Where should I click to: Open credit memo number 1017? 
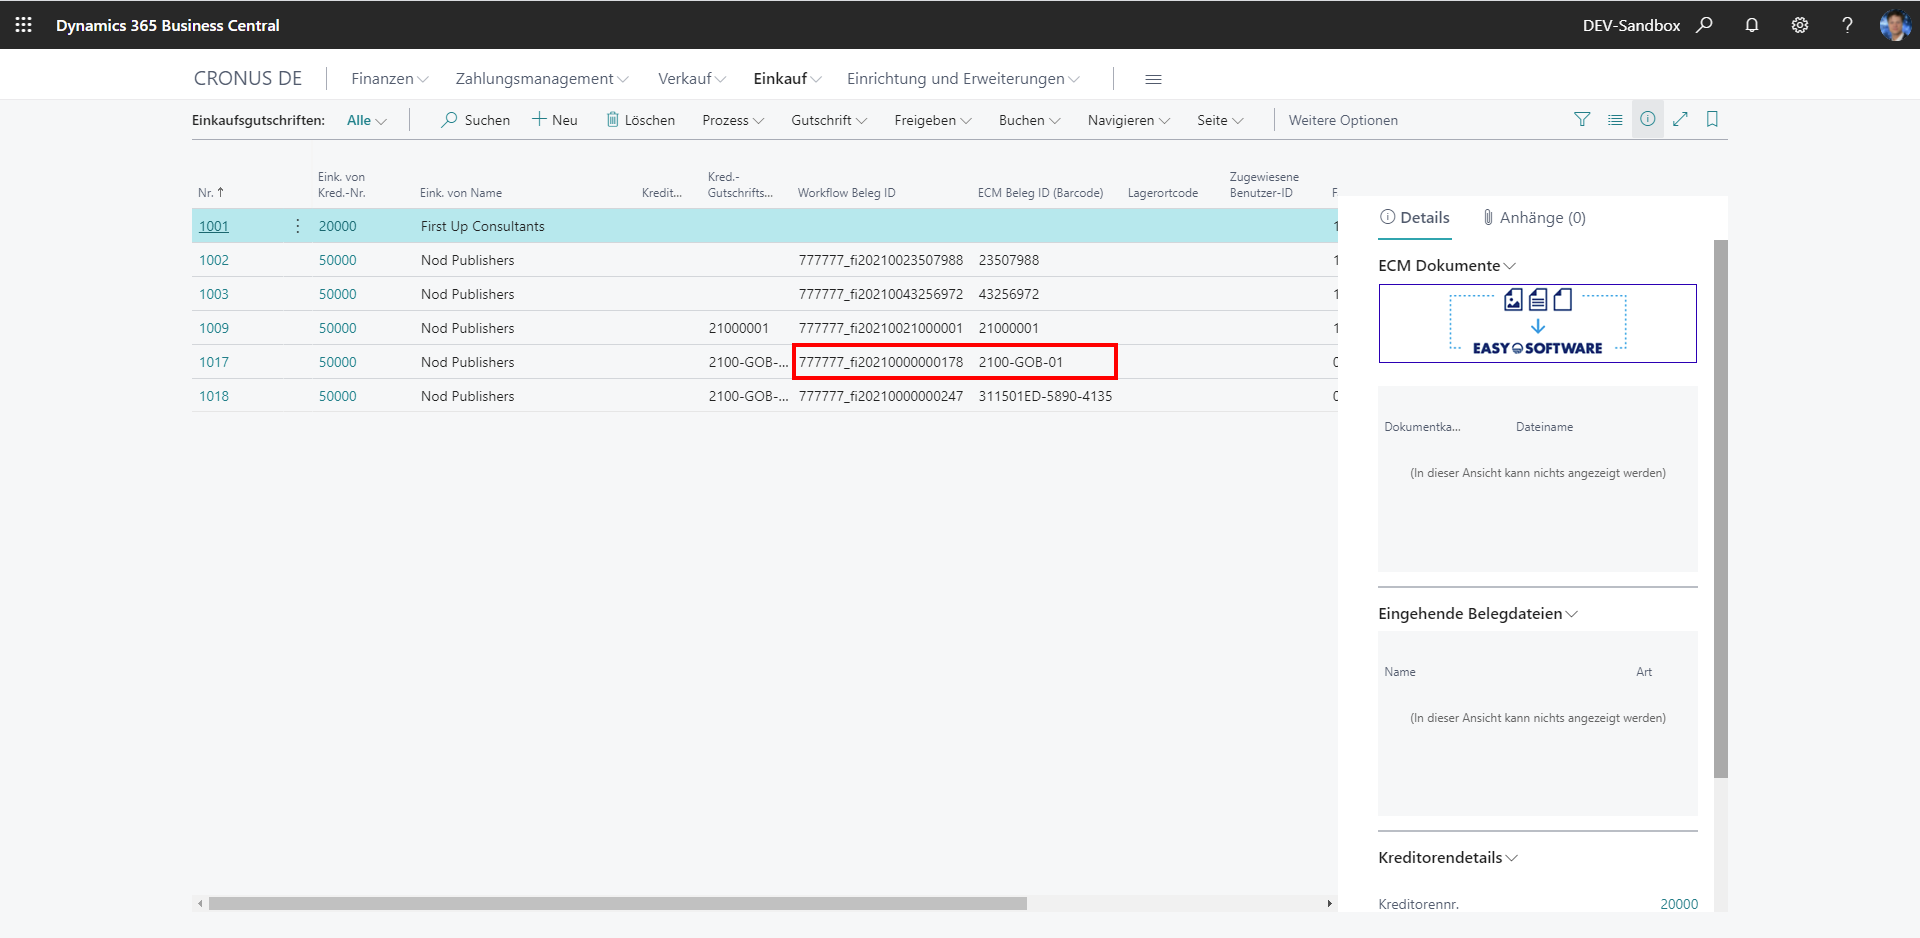tap(214, 362)
